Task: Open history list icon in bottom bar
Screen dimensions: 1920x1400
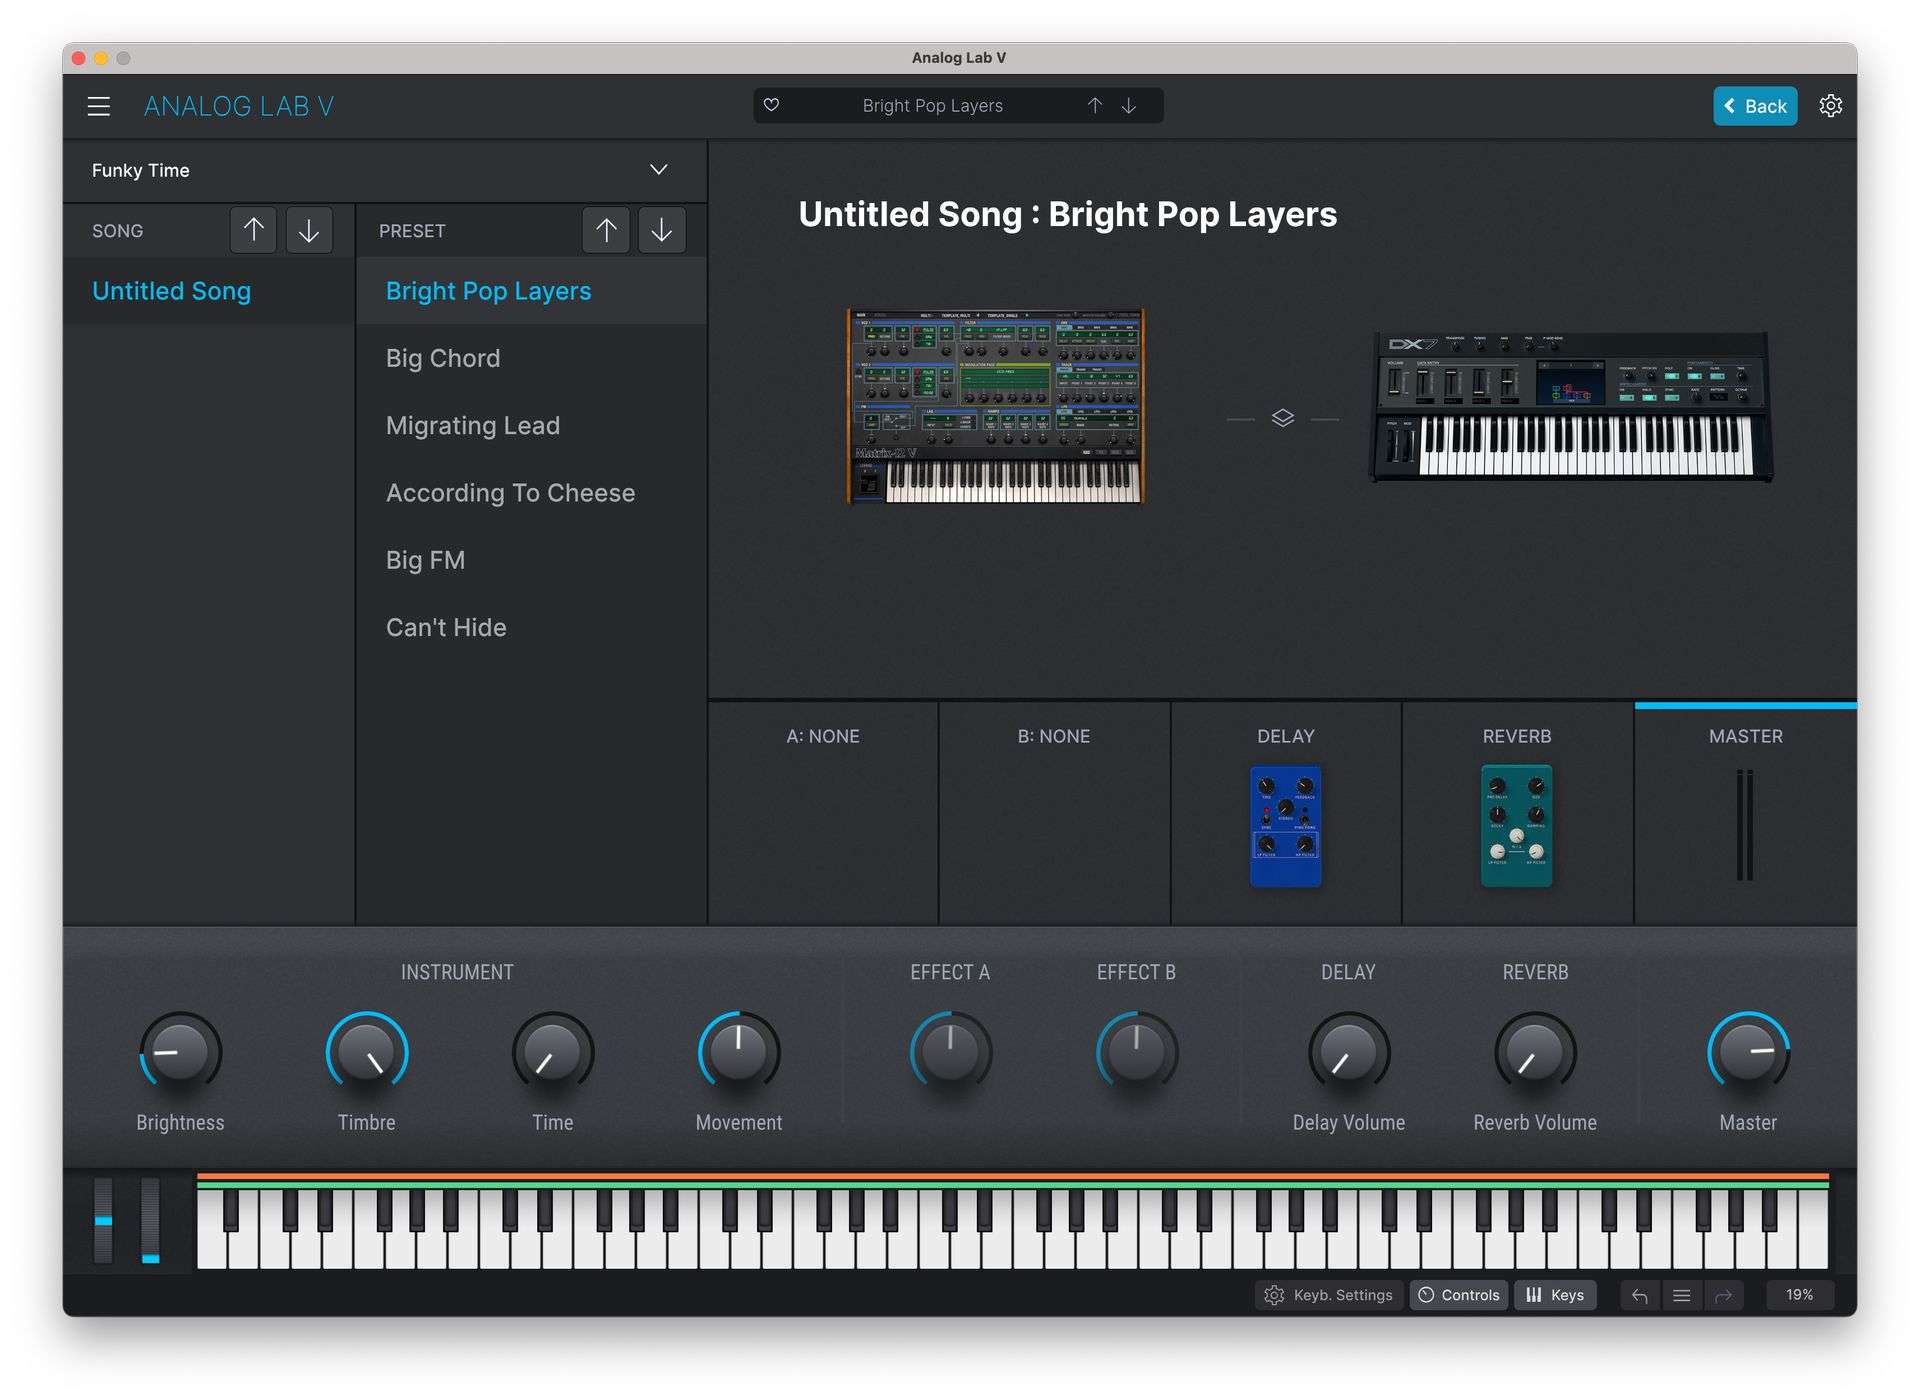Action: pyautogui.click(x=1682, y=1295)
